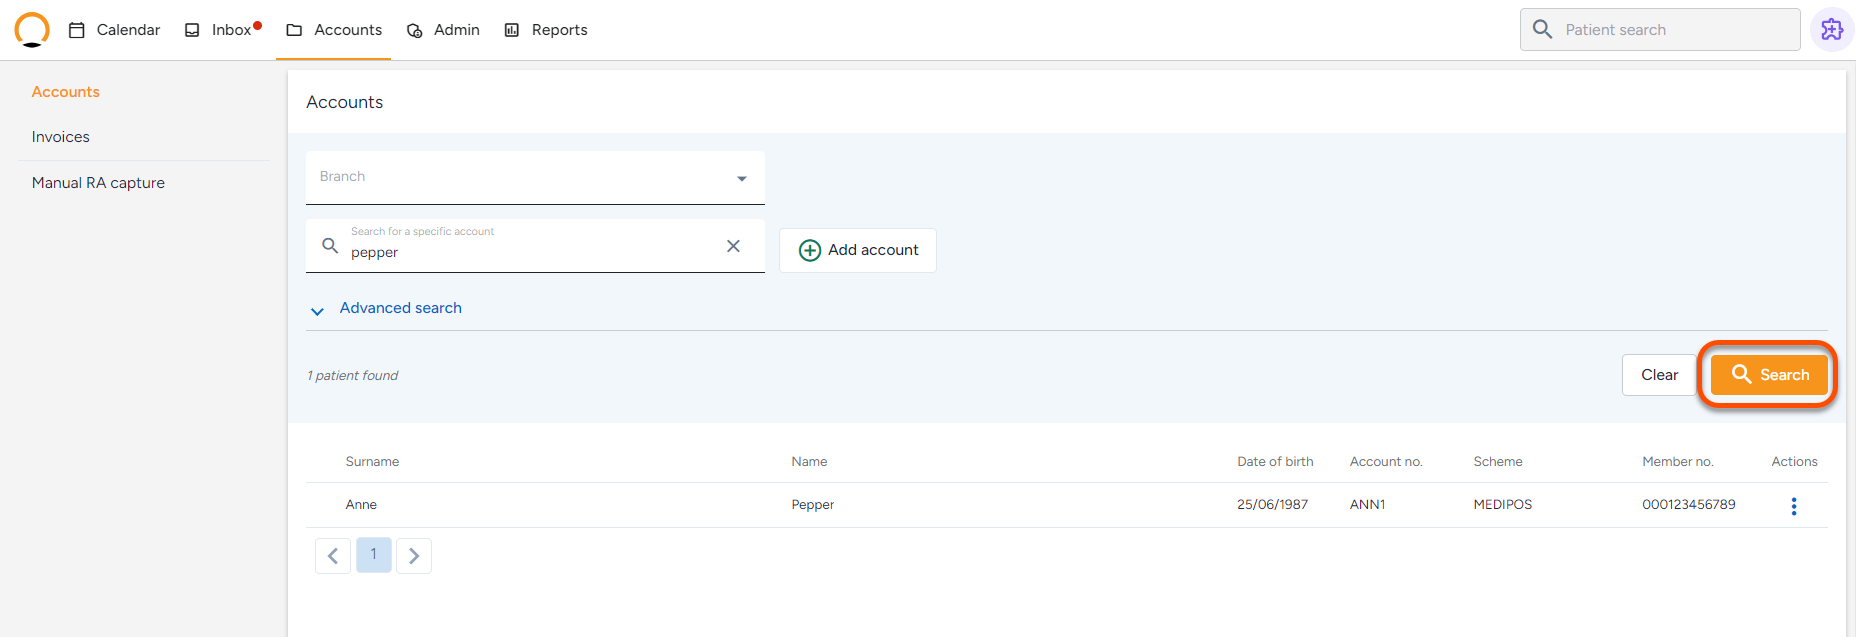The image size is (1856, 637).
Task: Open the Calendar tab
Action: point(114,30)
